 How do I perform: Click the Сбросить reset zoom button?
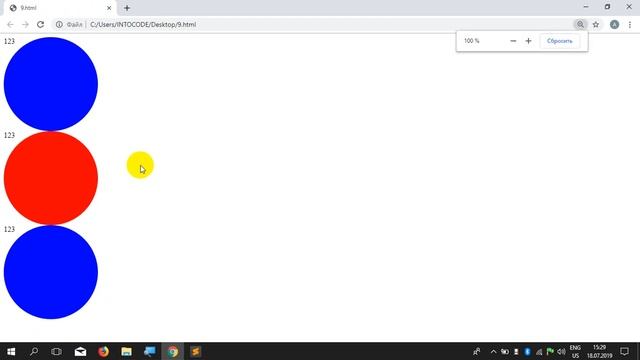[560, 41]
